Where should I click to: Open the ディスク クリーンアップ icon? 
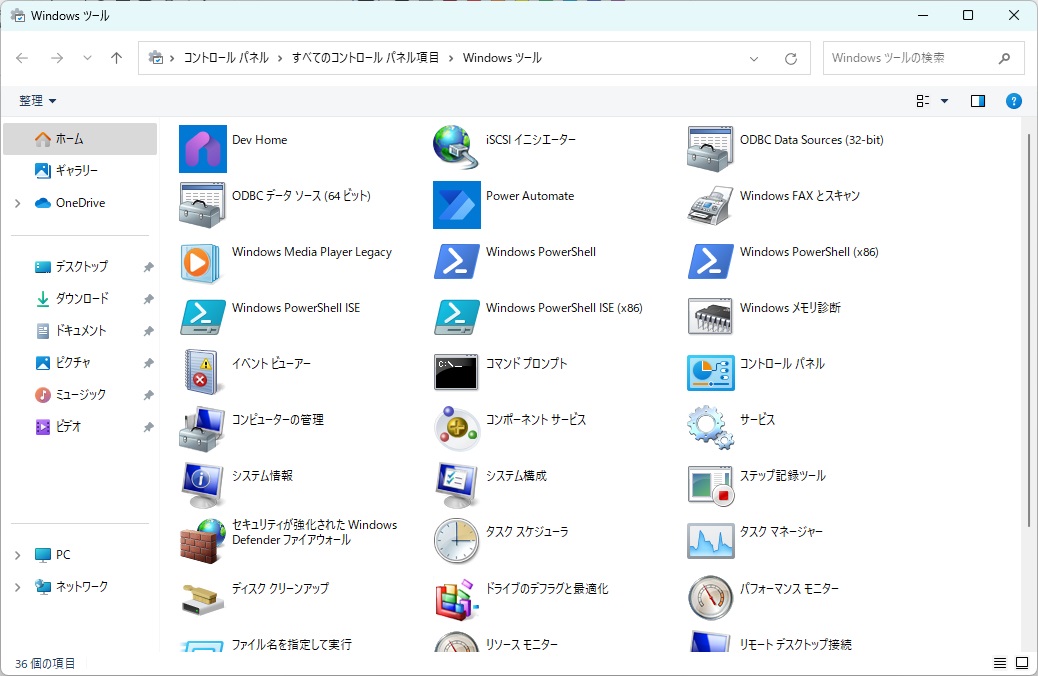point(202,599)
